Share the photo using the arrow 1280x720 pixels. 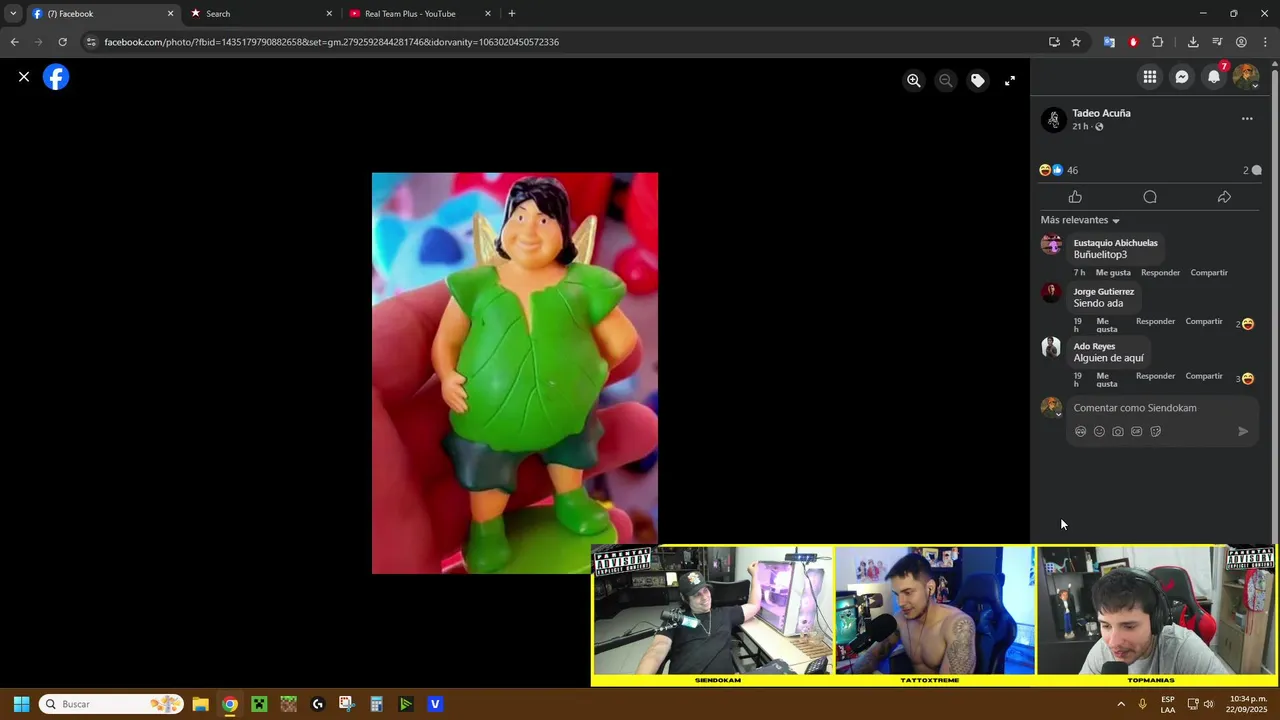pyautogui.click(x=1224, y=197)
